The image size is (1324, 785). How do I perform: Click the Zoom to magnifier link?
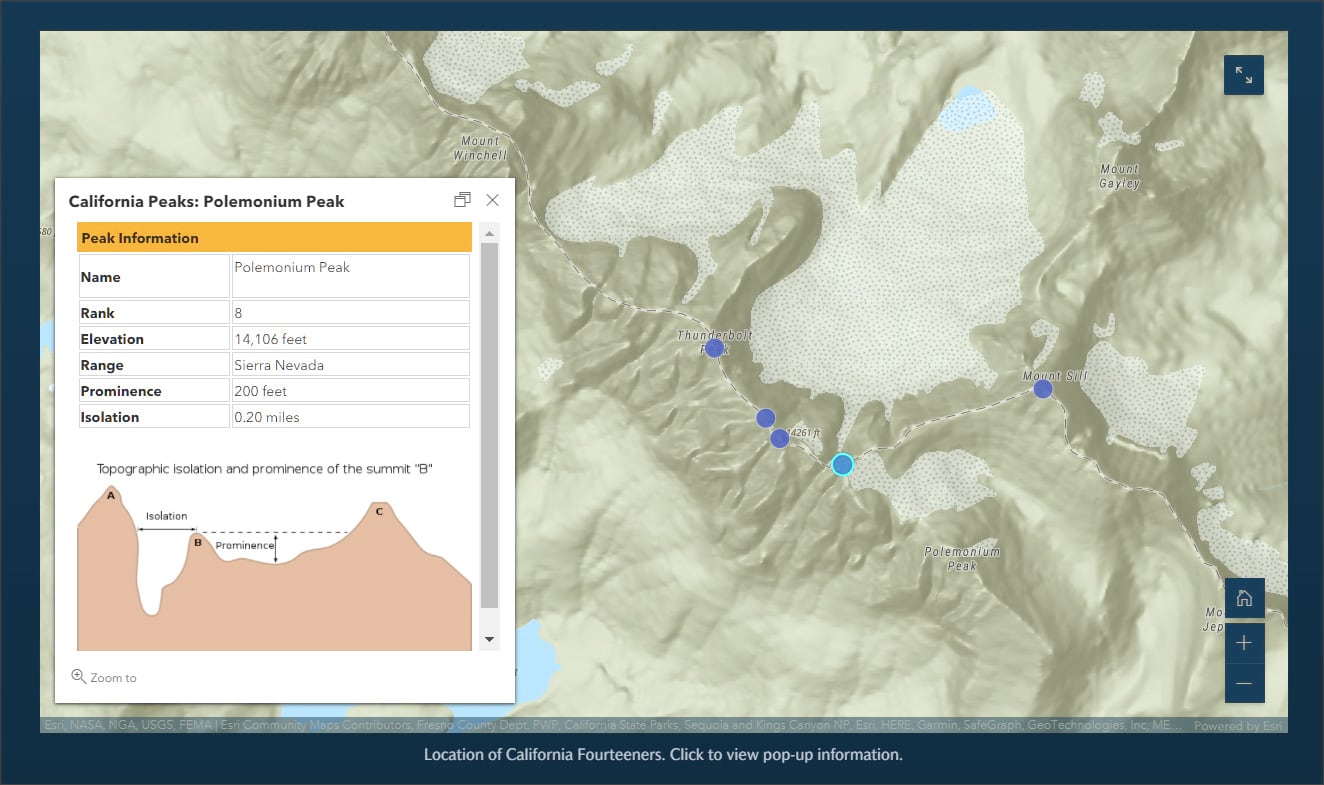tap(104, 677)
